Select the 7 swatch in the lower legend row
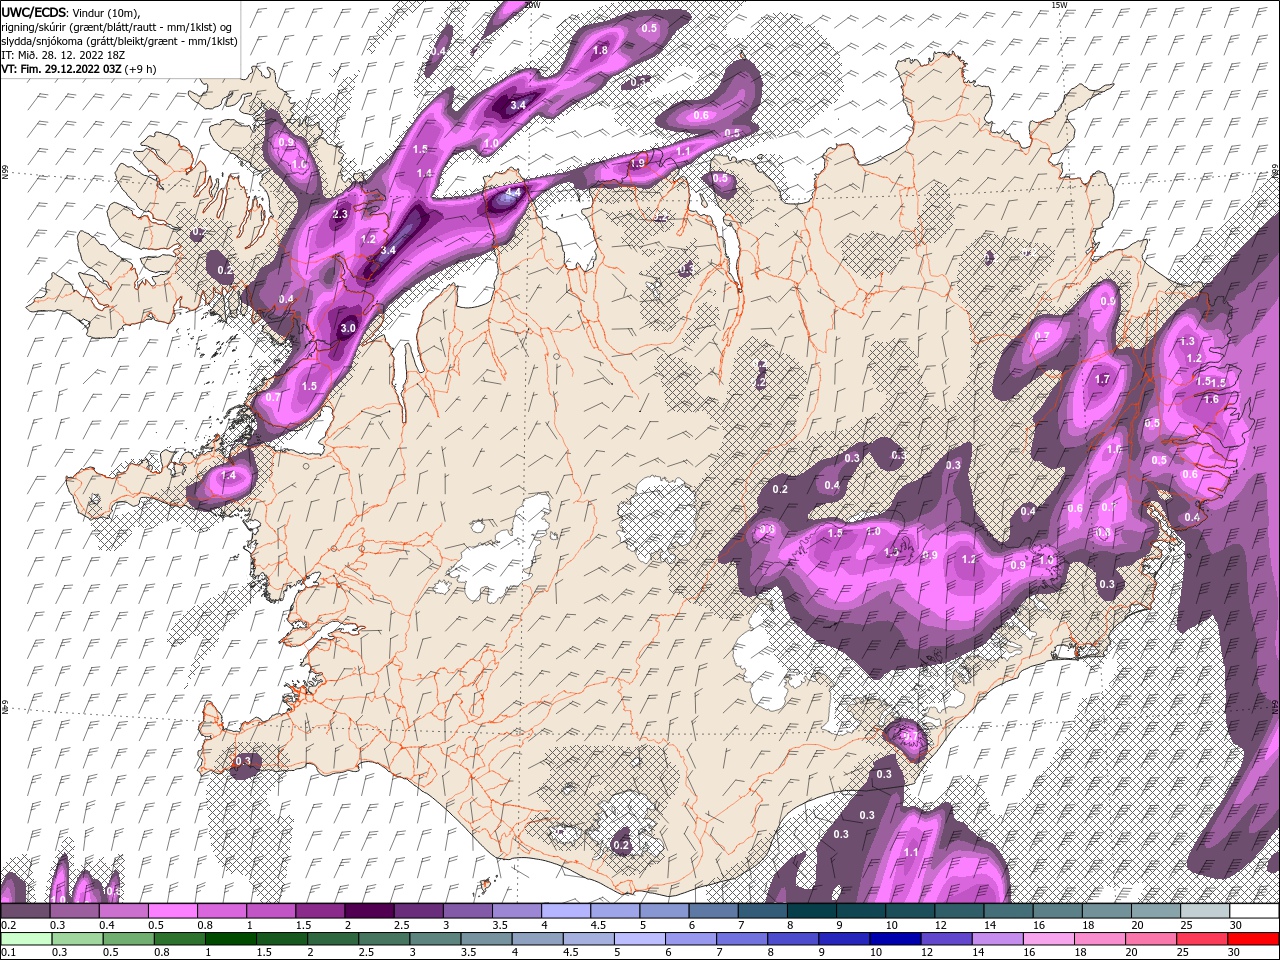 (742, 939)
